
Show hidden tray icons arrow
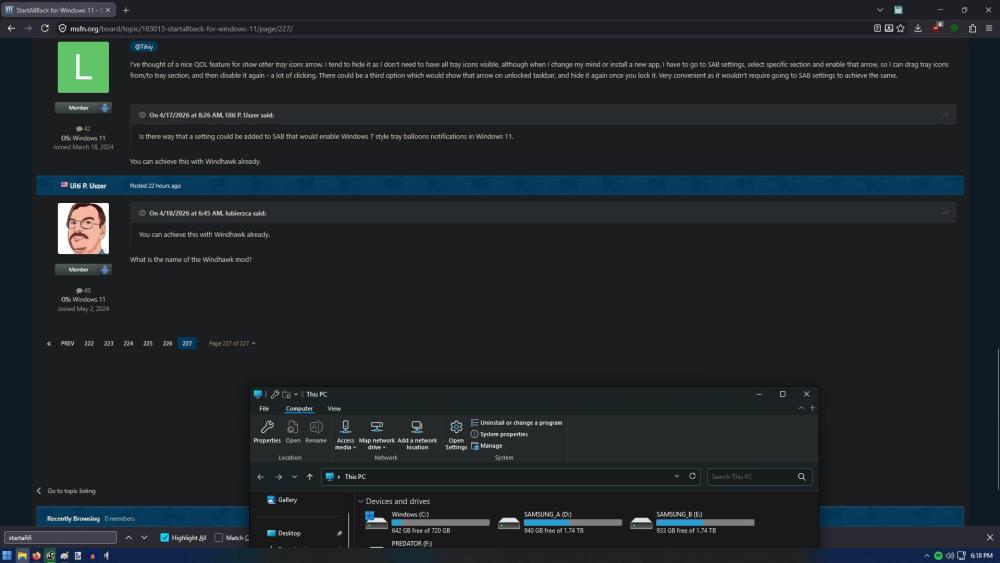click(927, 555)
